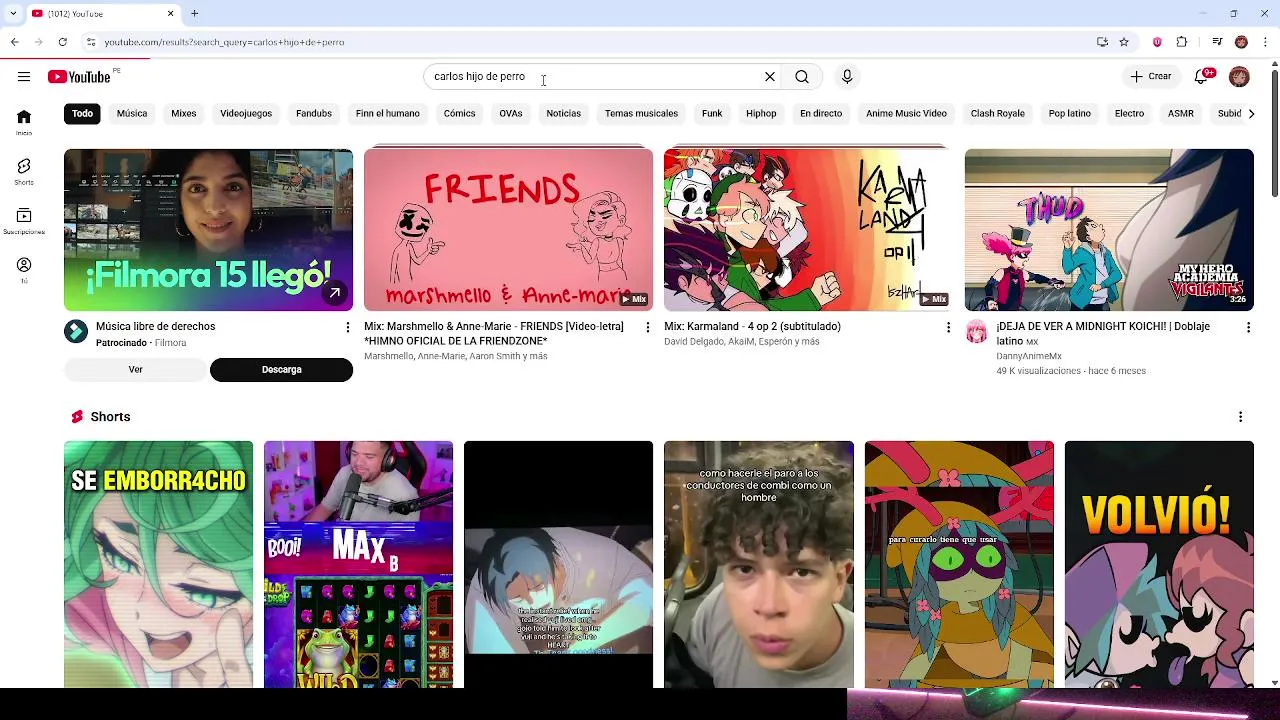Open the Marshmello FRIENDS mix title

click(x=494, y=334)
